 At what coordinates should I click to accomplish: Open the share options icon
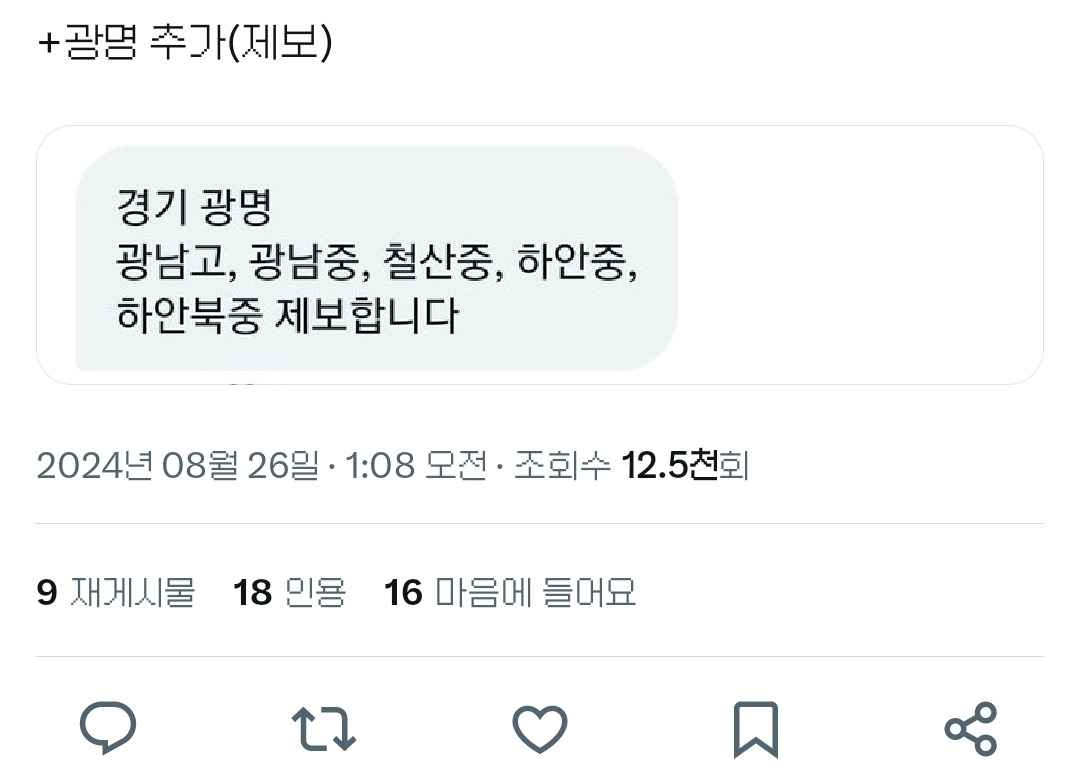(x=971, y=728)
